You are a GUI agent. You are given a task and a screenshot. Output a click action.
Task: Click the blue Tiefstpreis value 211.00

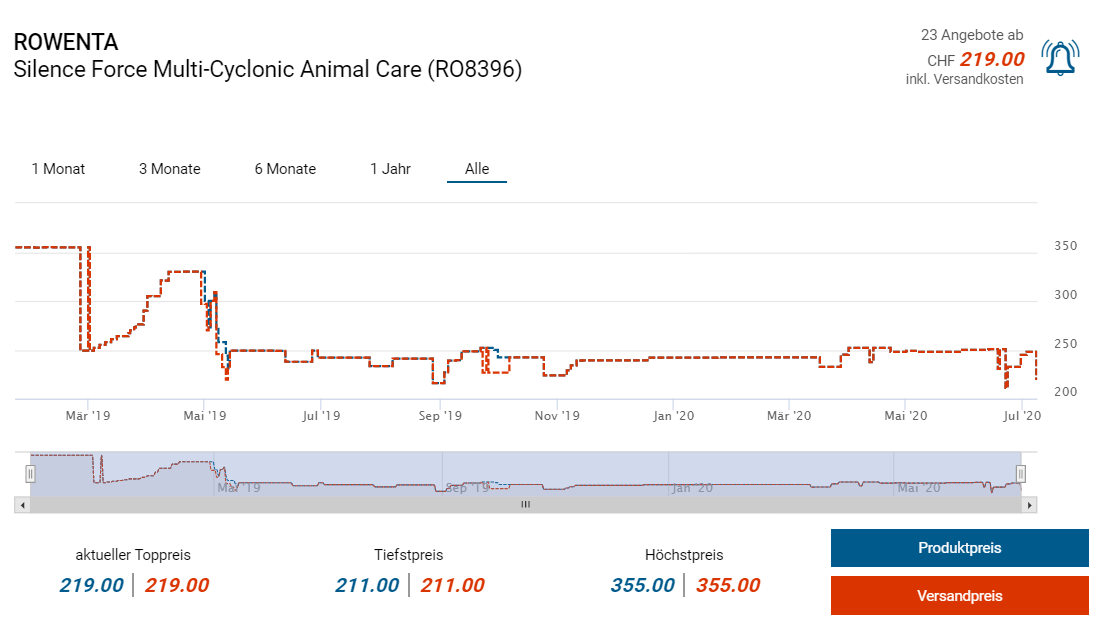click(367, 586)
